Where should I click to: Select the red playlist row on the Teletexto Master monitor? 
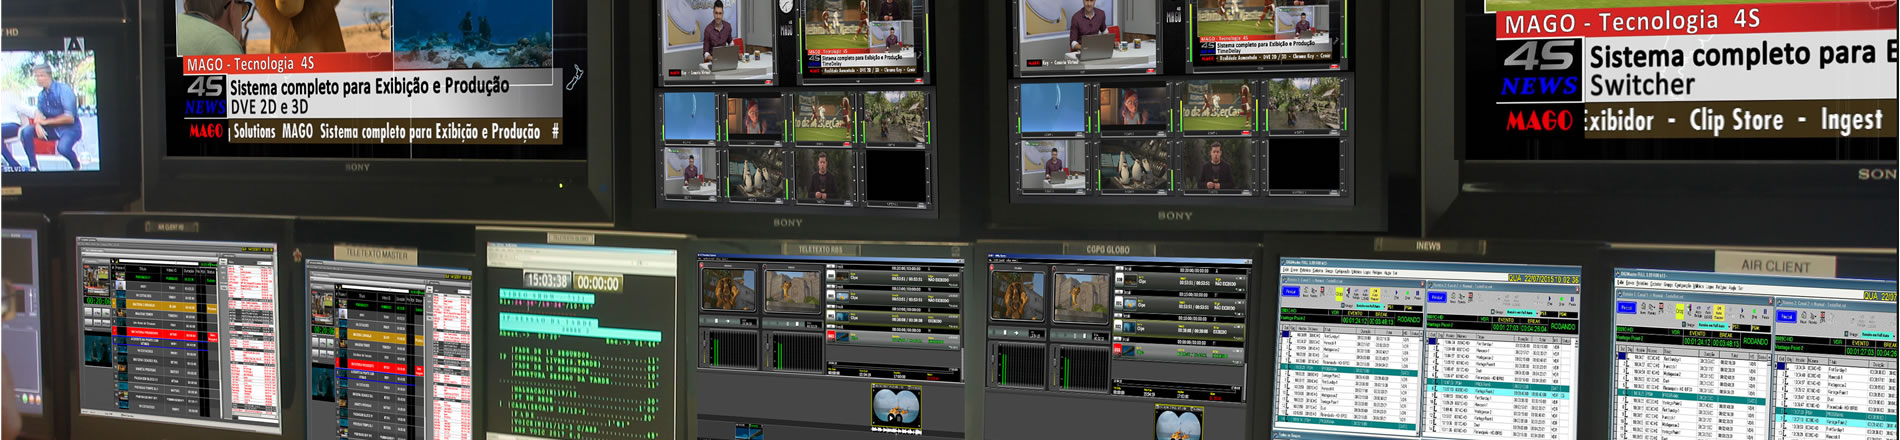pos(377,366)
